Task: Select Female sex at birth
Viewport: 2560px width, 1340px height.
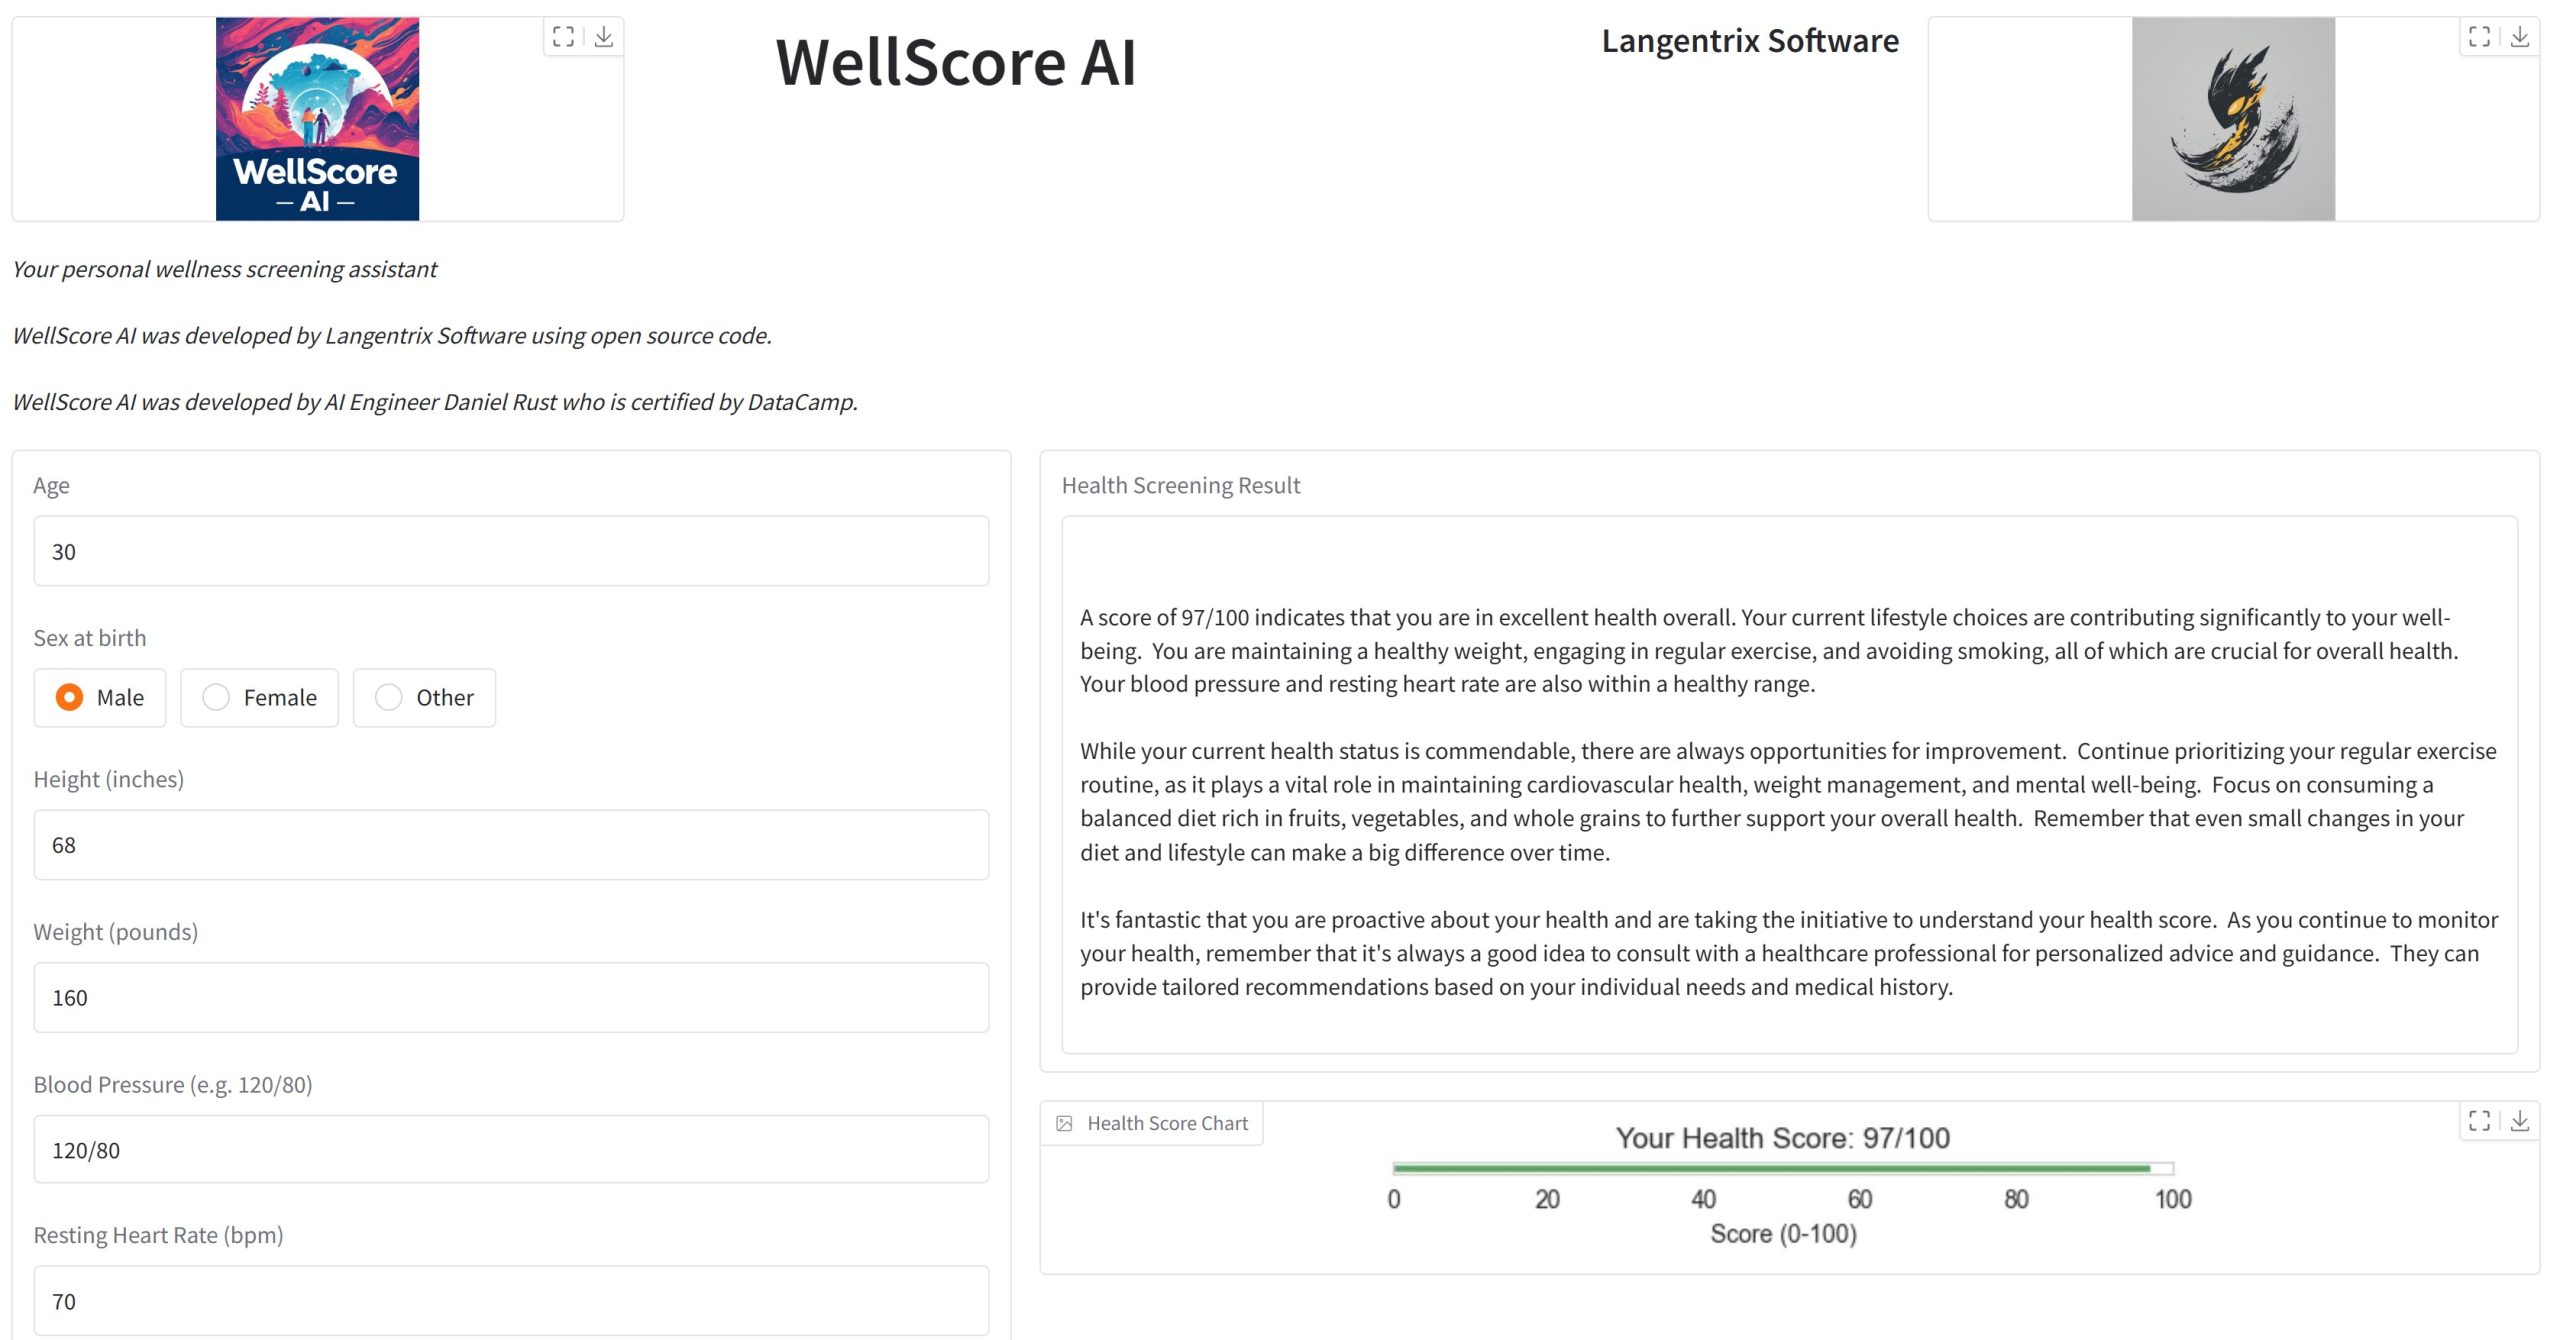Action: click(x=216, y=697)
